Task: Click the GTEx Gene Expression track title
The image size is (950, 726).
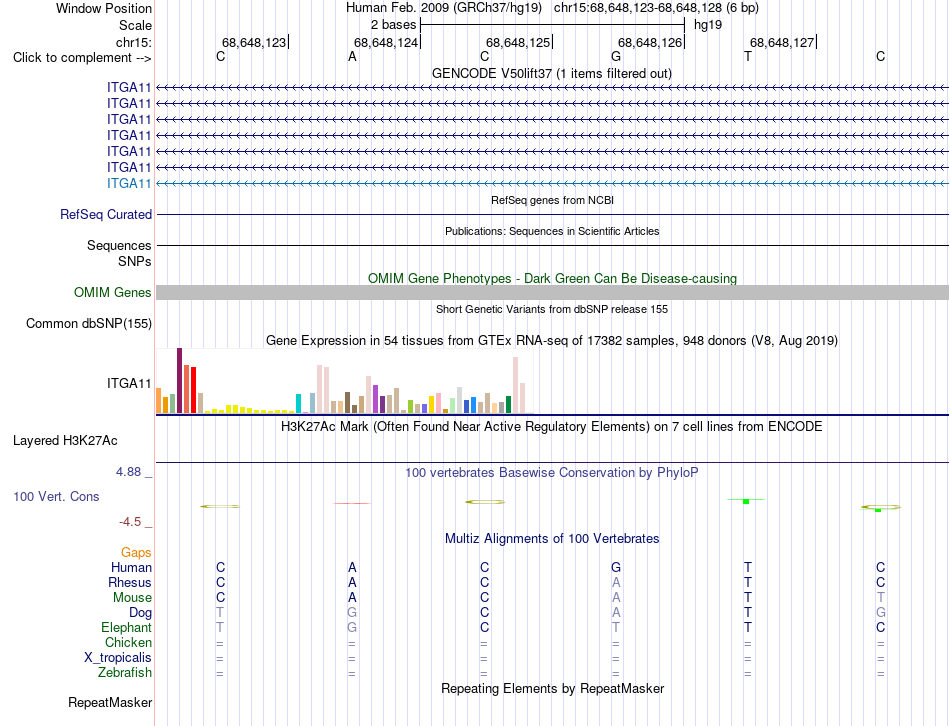Action: point(552,341)
